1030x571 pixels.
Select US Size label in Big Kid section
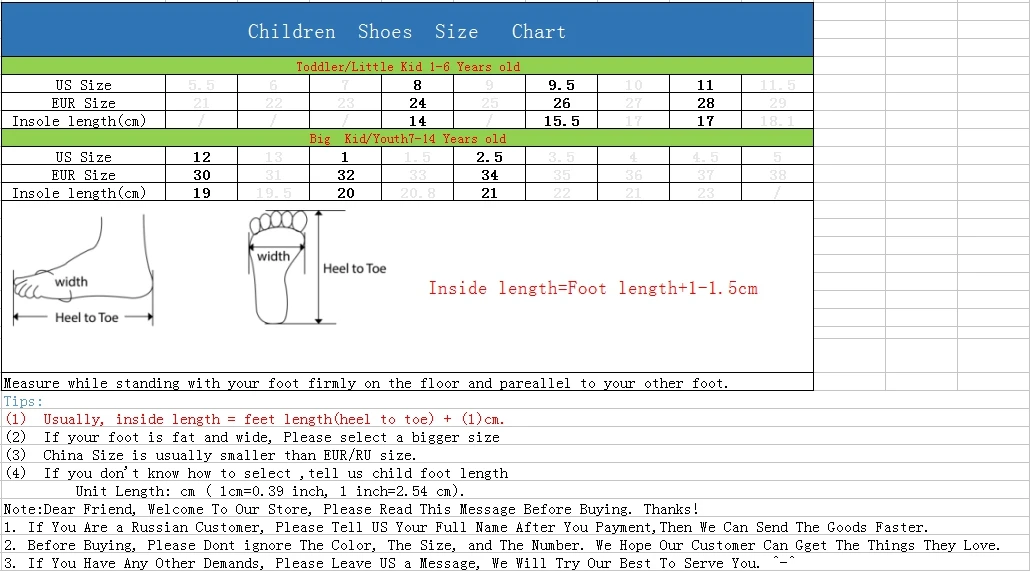(83, 157)
